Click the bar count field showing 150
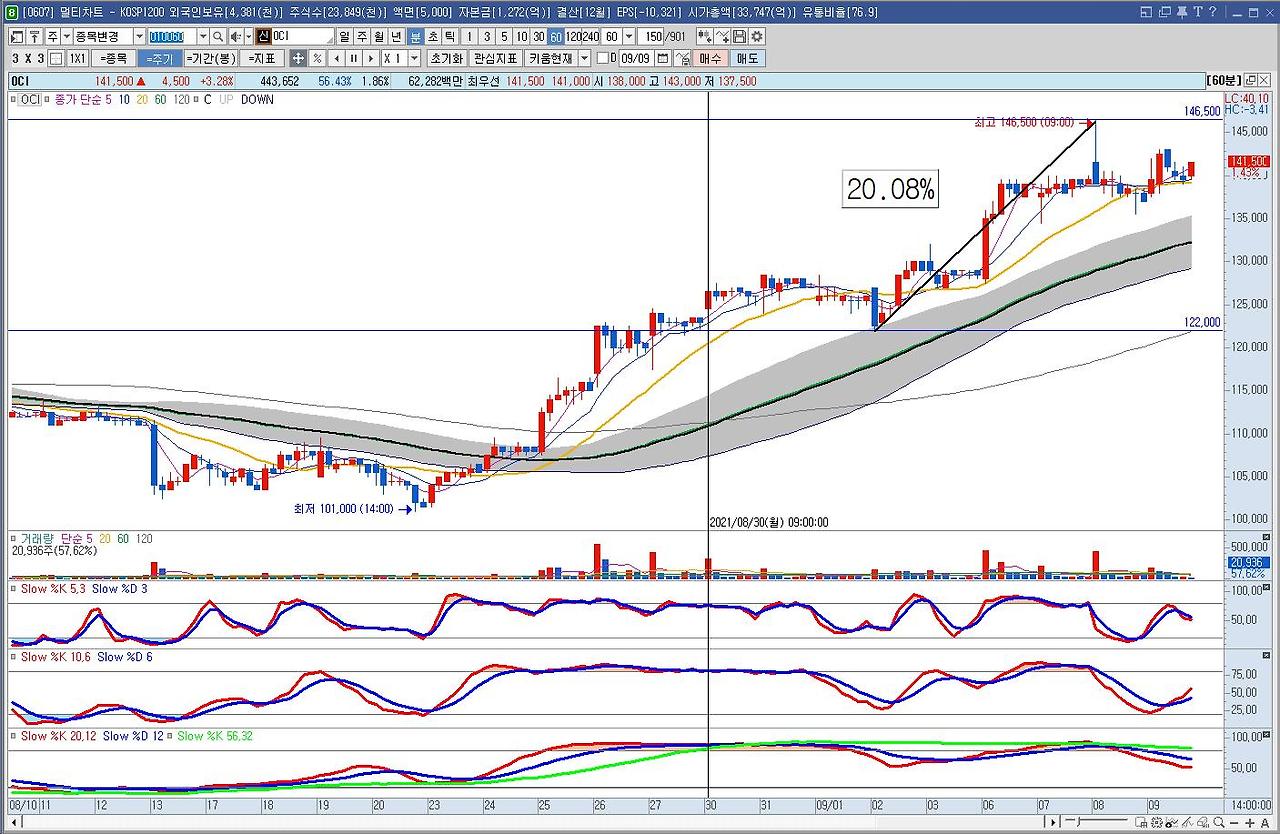This screenshot has width=1280, height=834. [654, 36]
